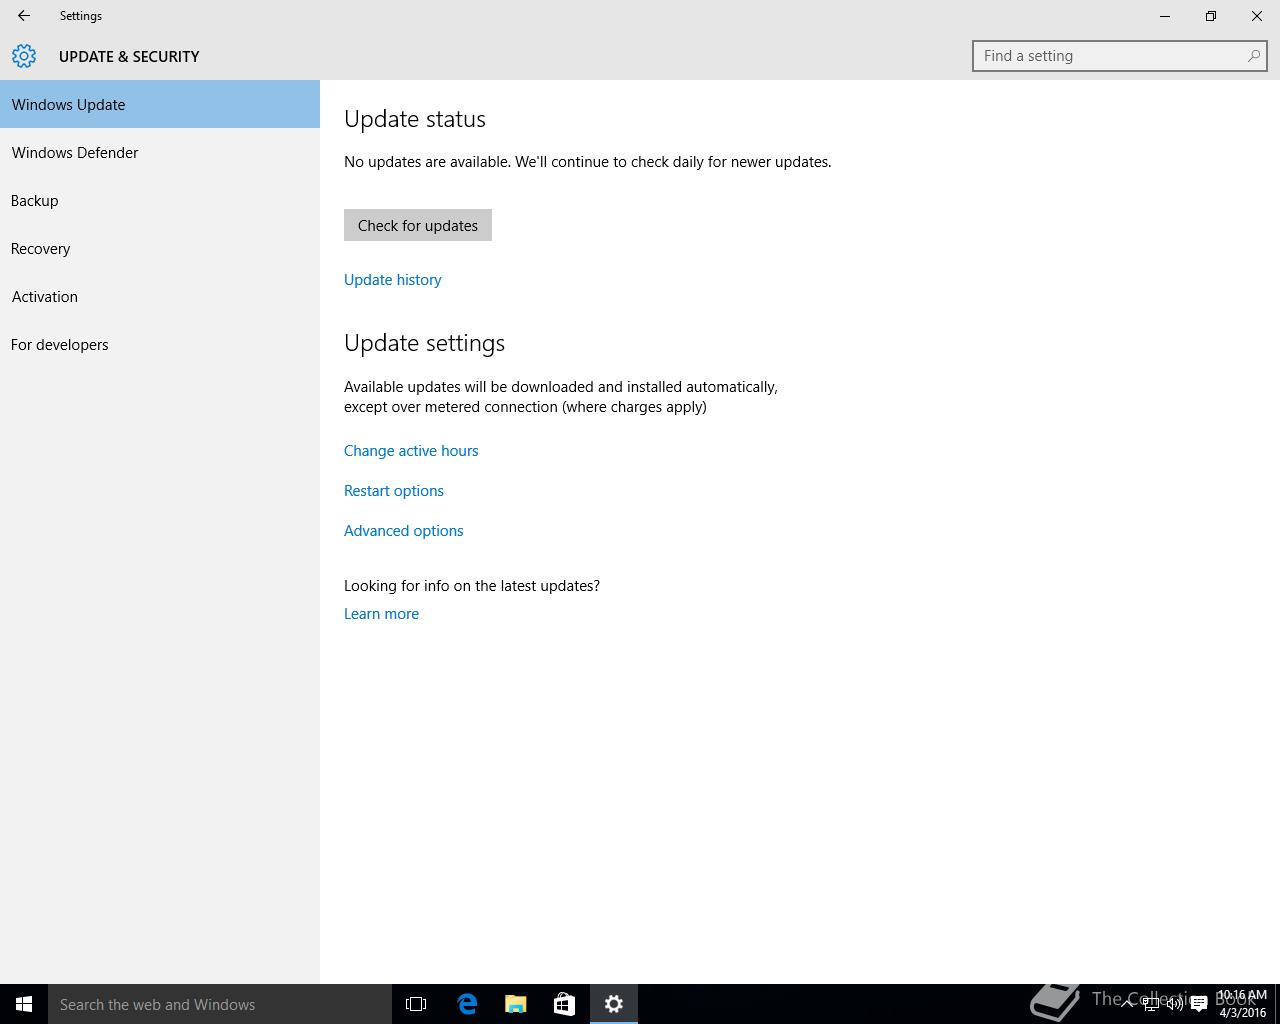The image size is (1280, 1024).
Task: Show hidden system tray icons
Action: (x=1127, y=1004)
